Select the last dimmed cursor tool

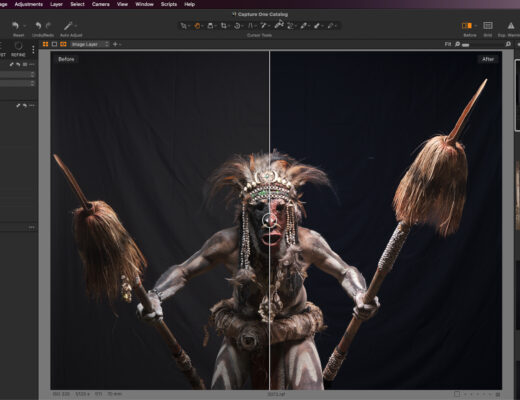[x=330, y=26]
